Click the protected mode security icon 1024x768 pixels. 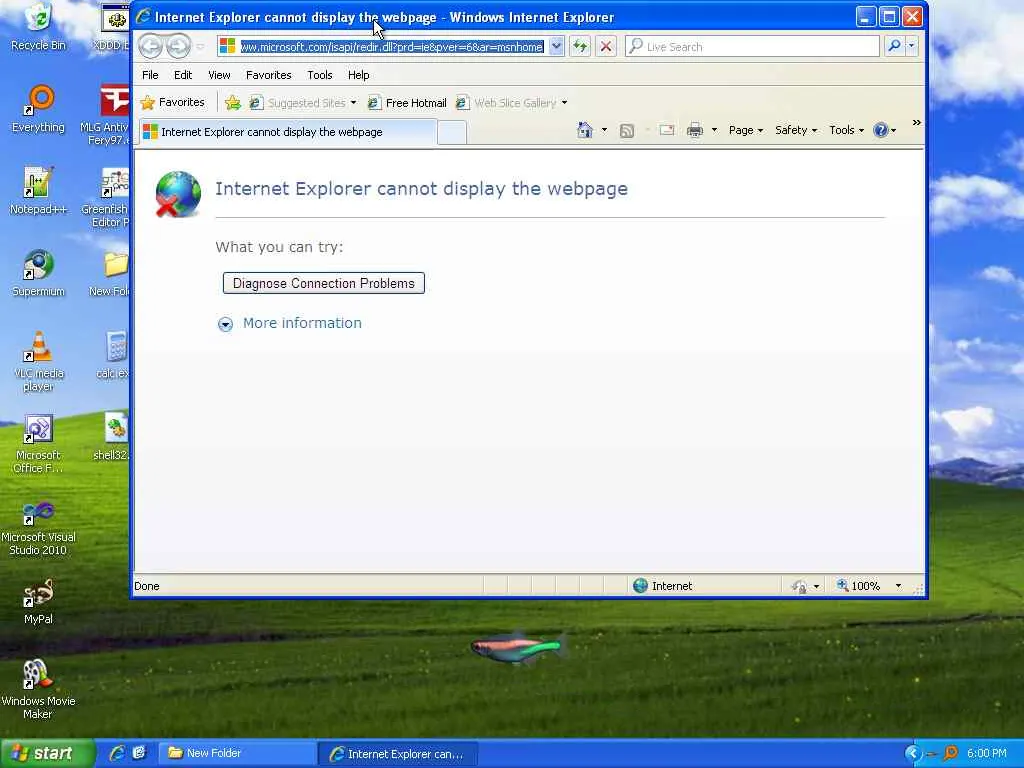pos(799,586)
